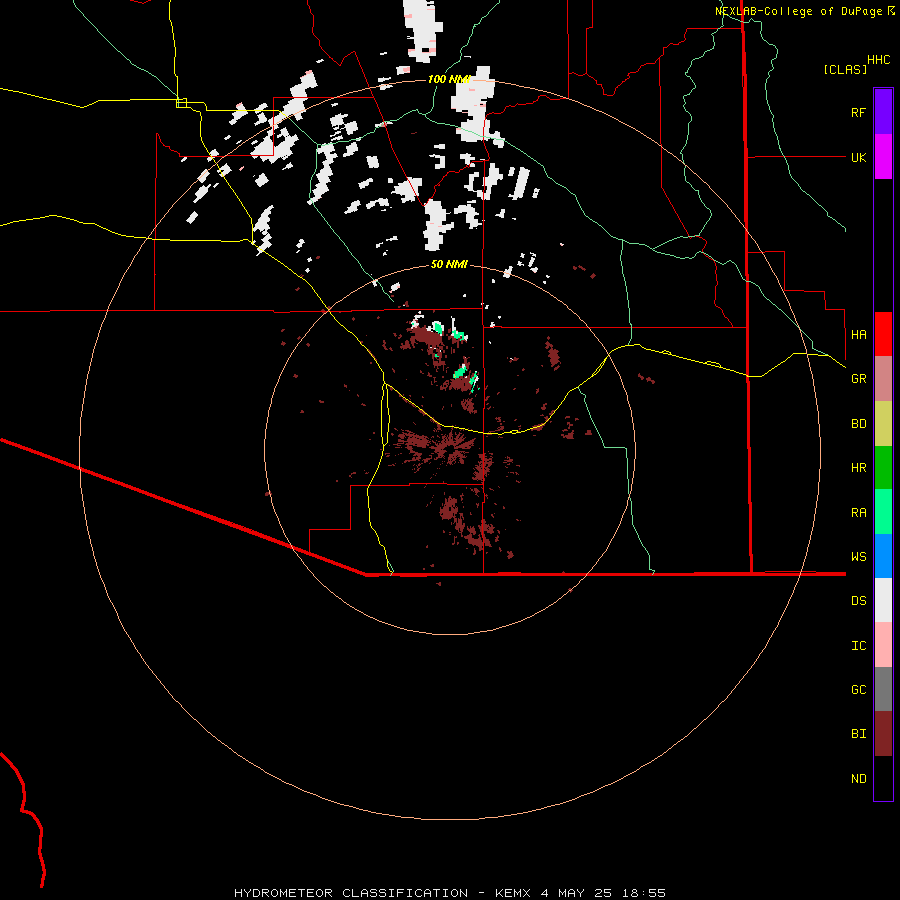
Task: Click the UK legend label
Action: coord(858,157)
